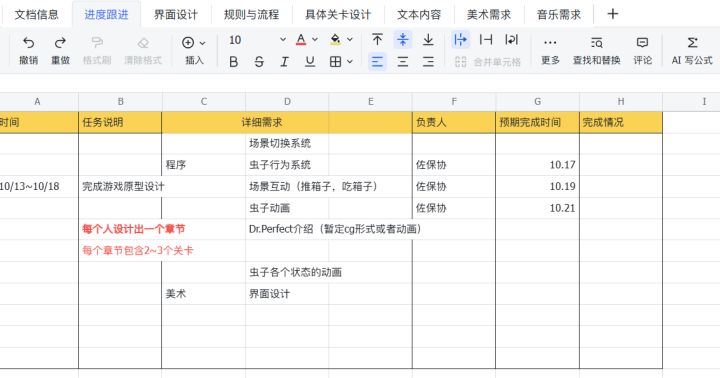Select the 场景切换系统 cell
Screen dimensions: 720x378
pos(287,143)
